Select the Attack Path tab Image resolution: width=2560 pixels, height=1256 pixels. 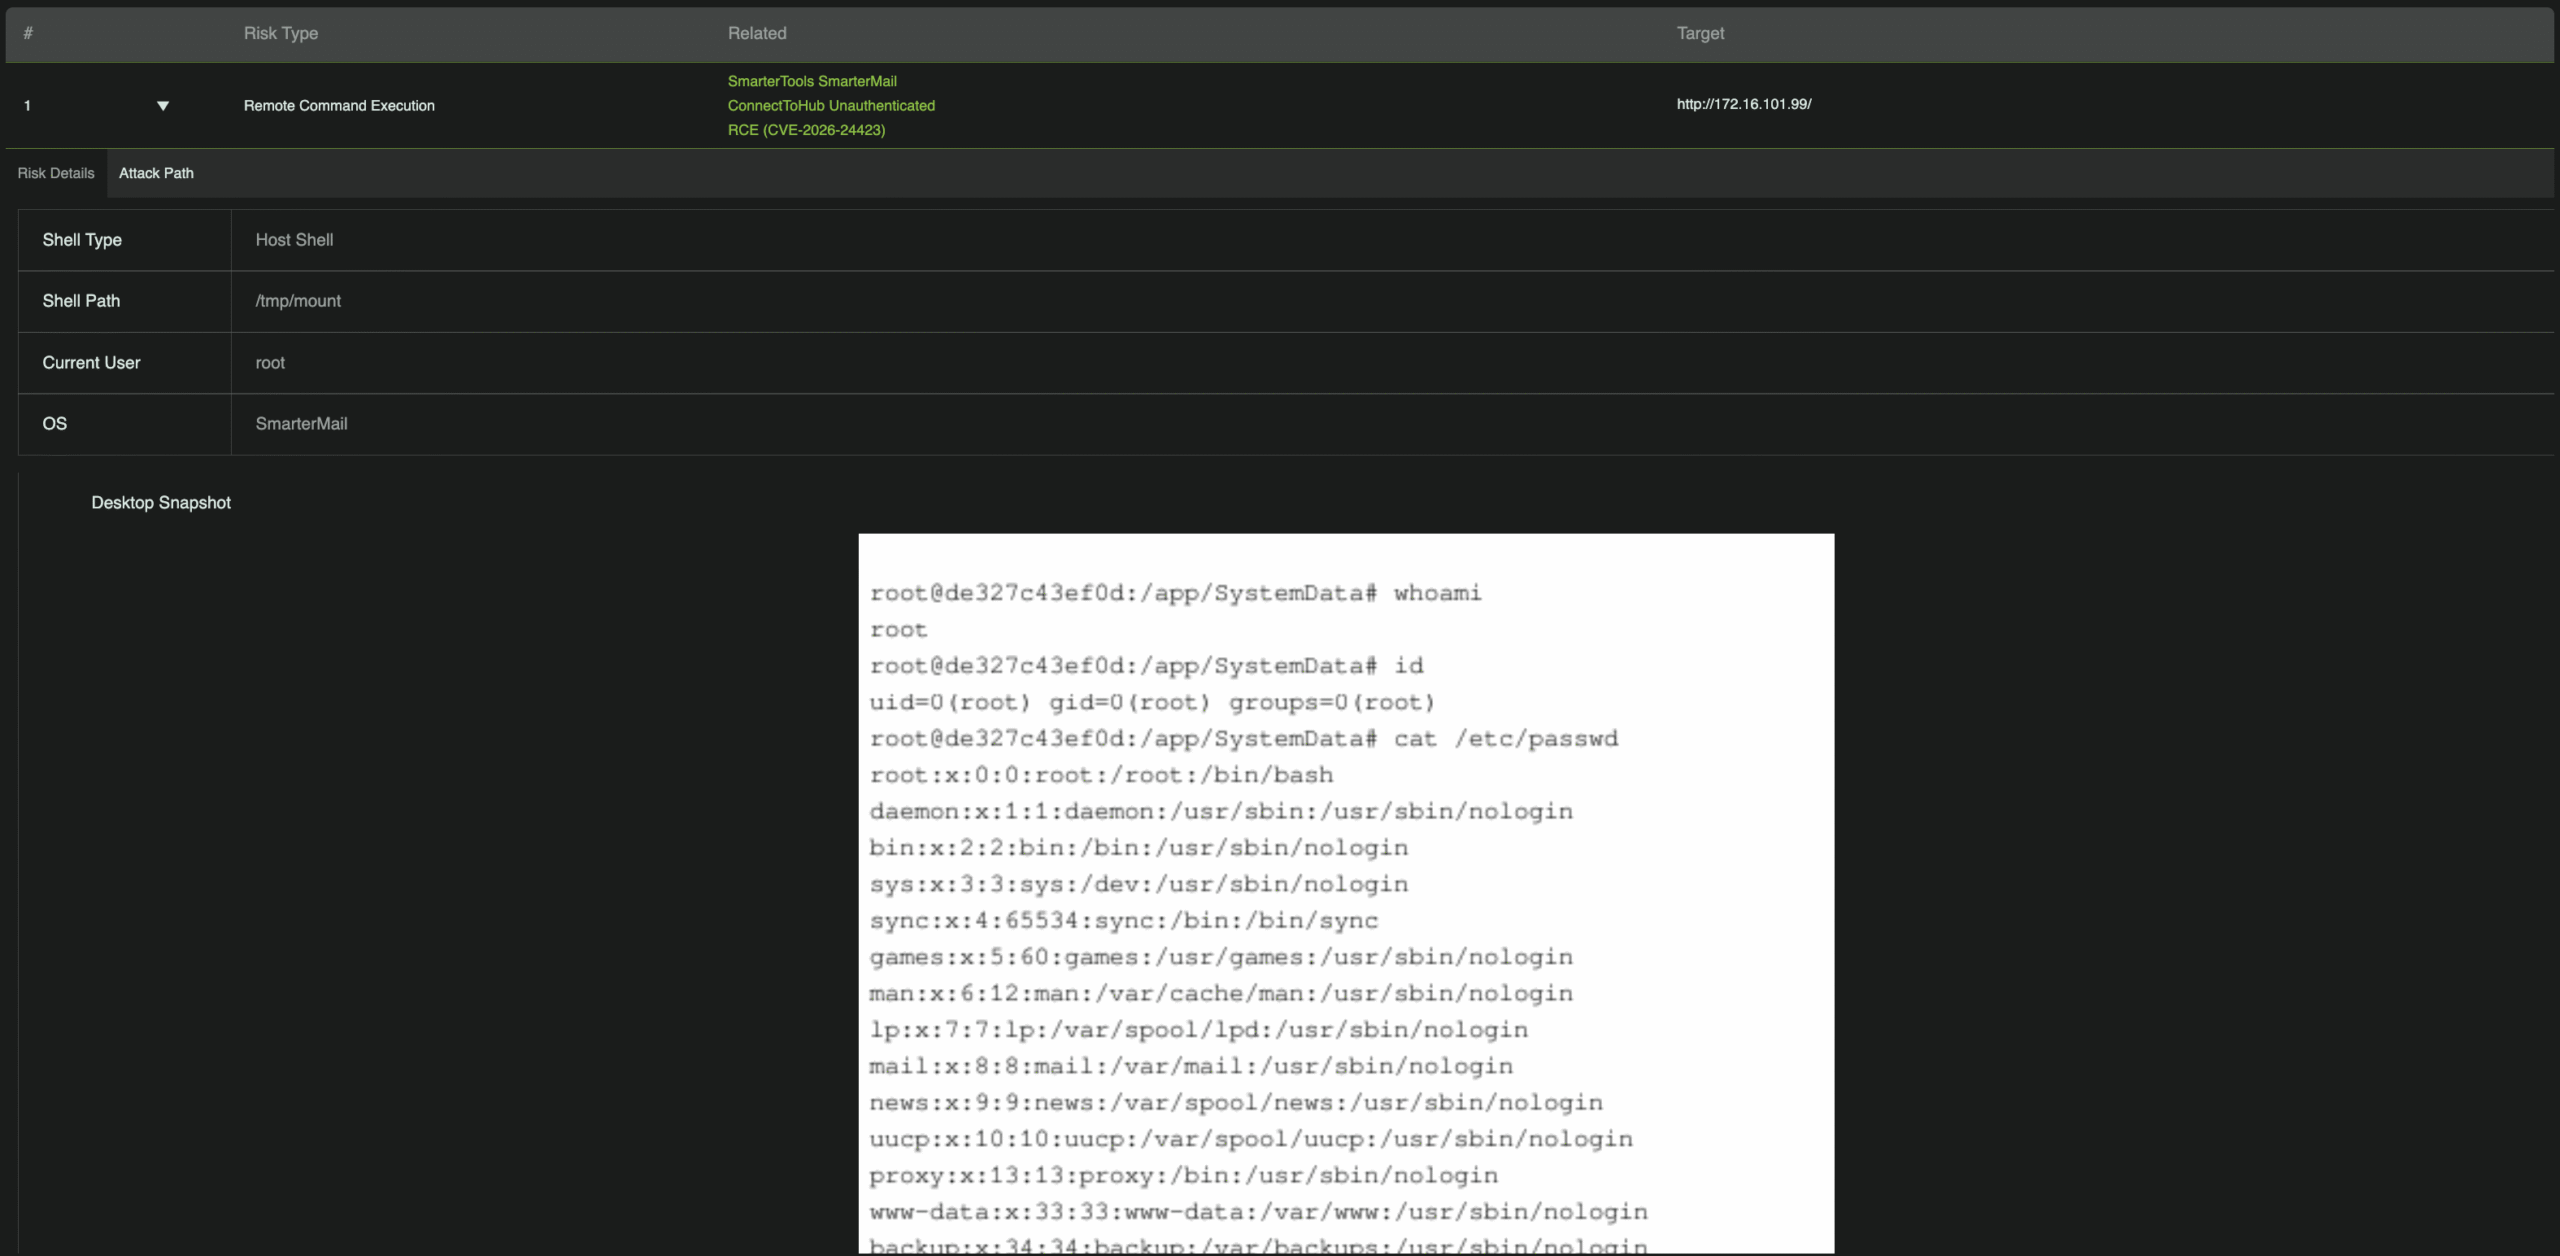(x=156, y=173)
